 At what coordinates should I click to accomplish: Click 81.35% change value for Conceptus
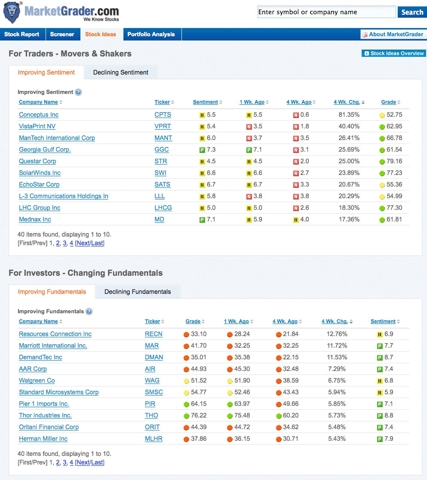349,115
